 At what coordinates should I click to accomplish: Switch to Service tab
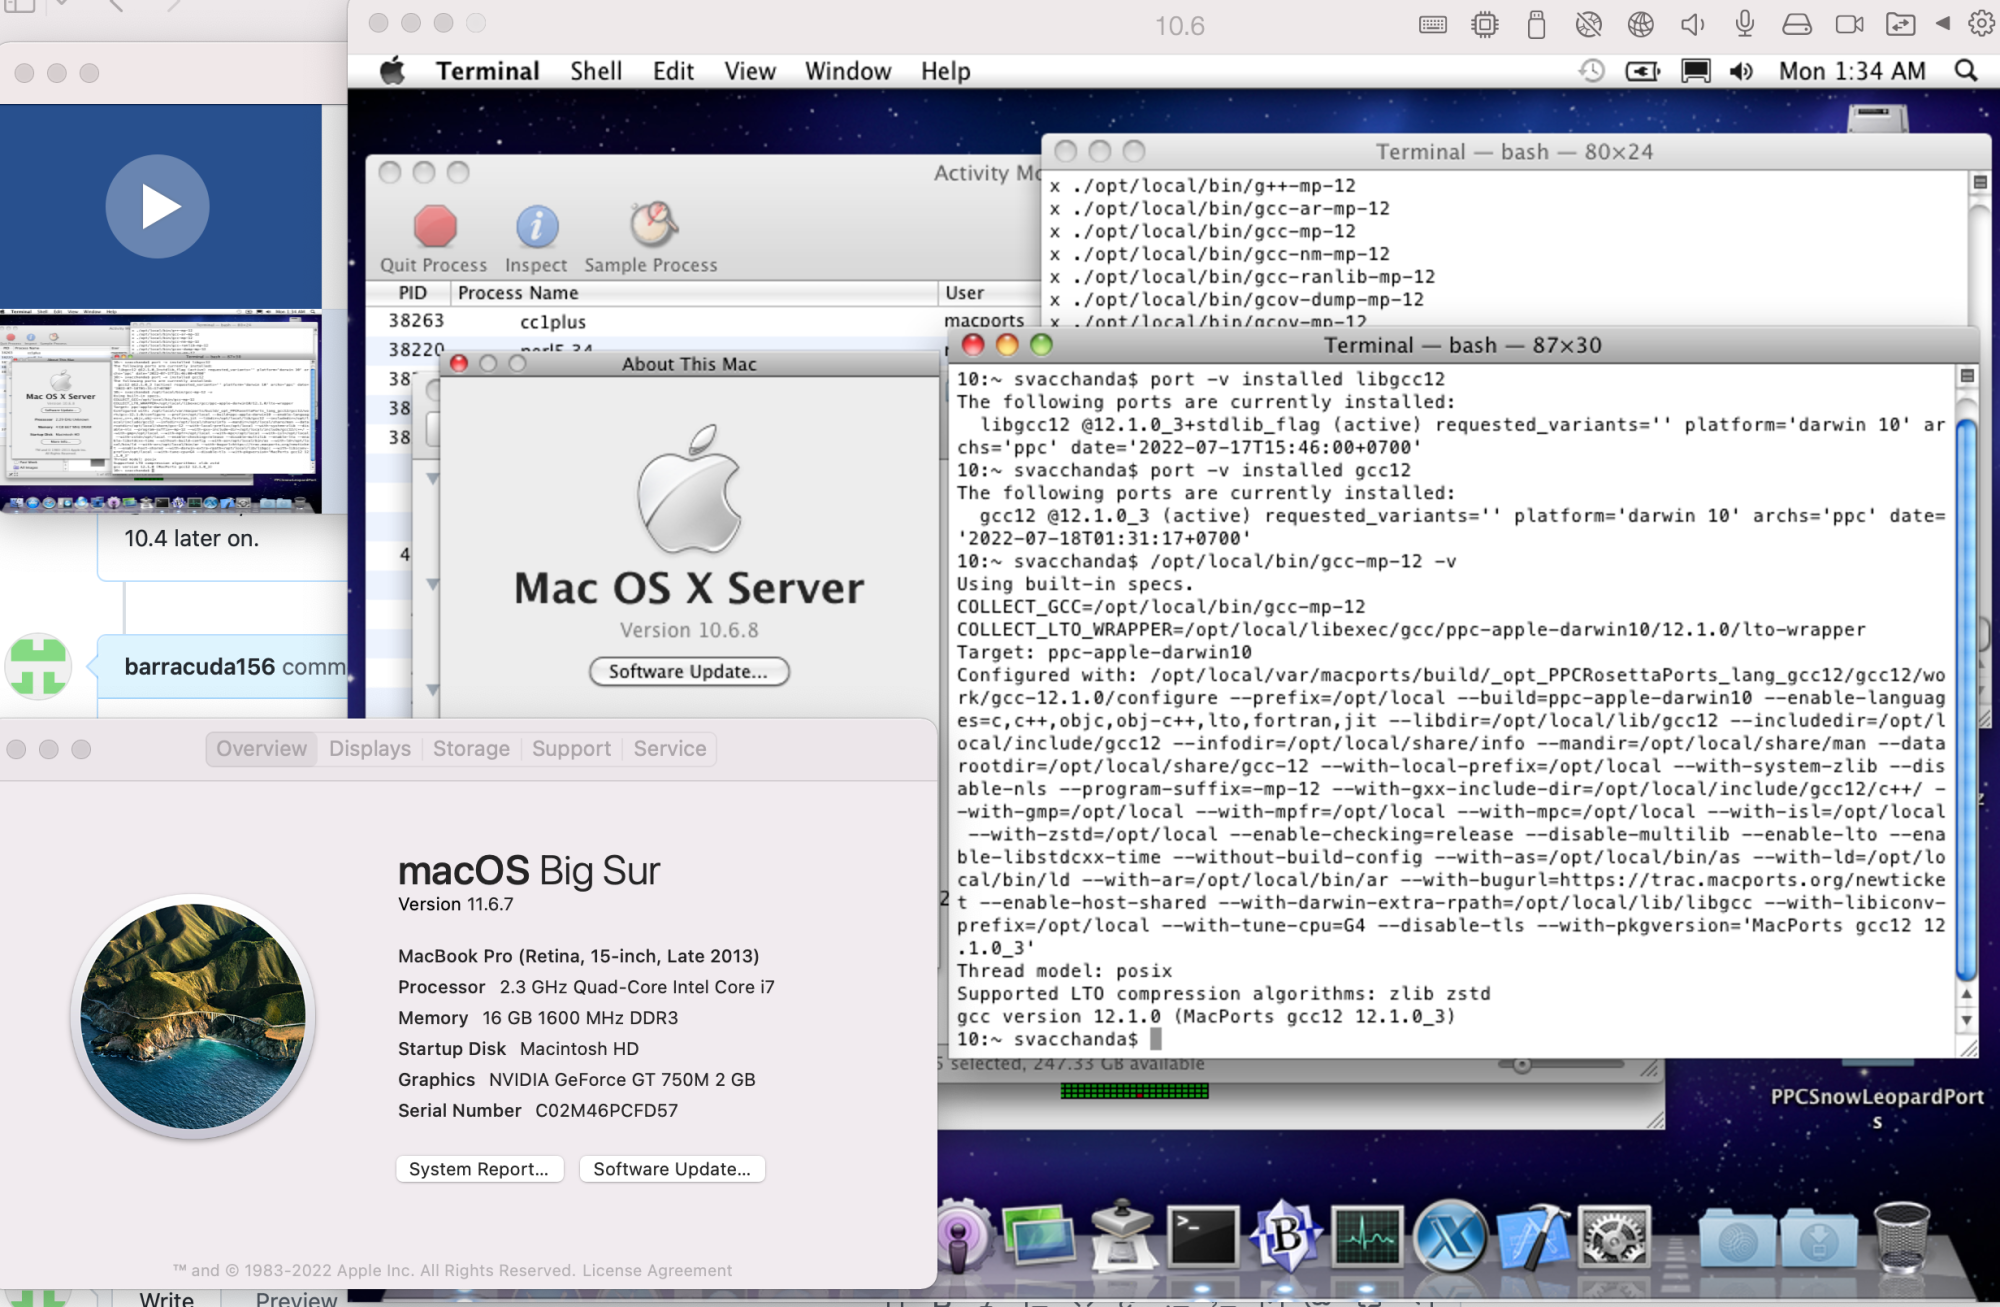[x=670, y=749]
